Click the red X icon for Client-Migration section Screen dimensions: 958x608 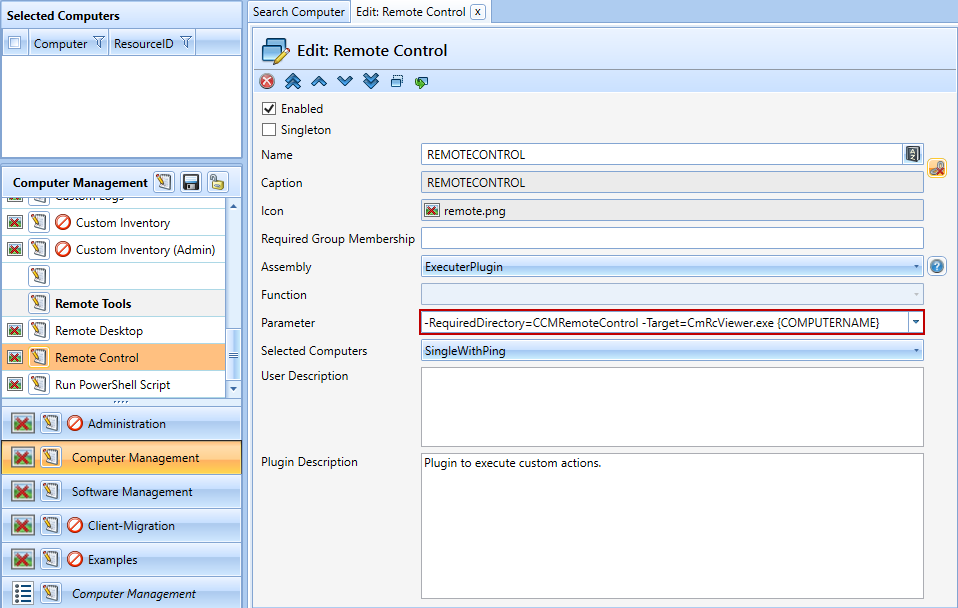pos(23,526)
